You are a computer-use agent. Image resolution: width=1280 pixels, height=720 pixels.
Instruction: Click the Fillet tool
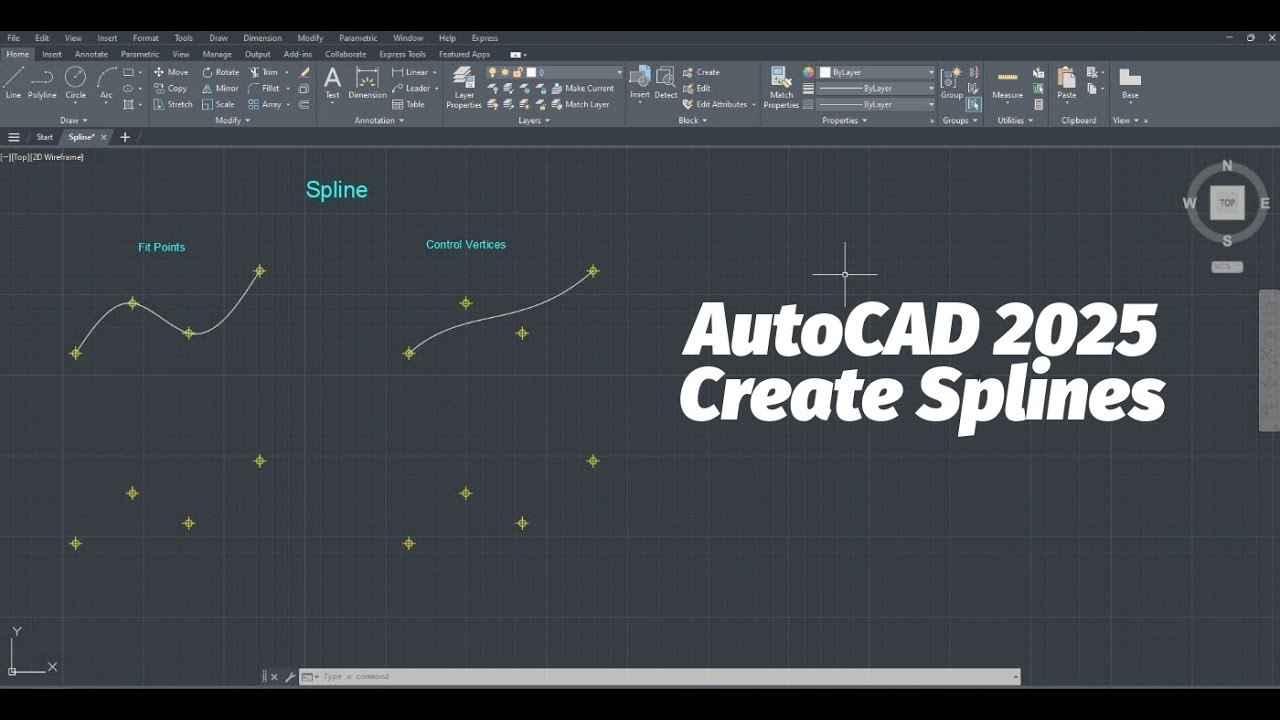tap(264, 88)
